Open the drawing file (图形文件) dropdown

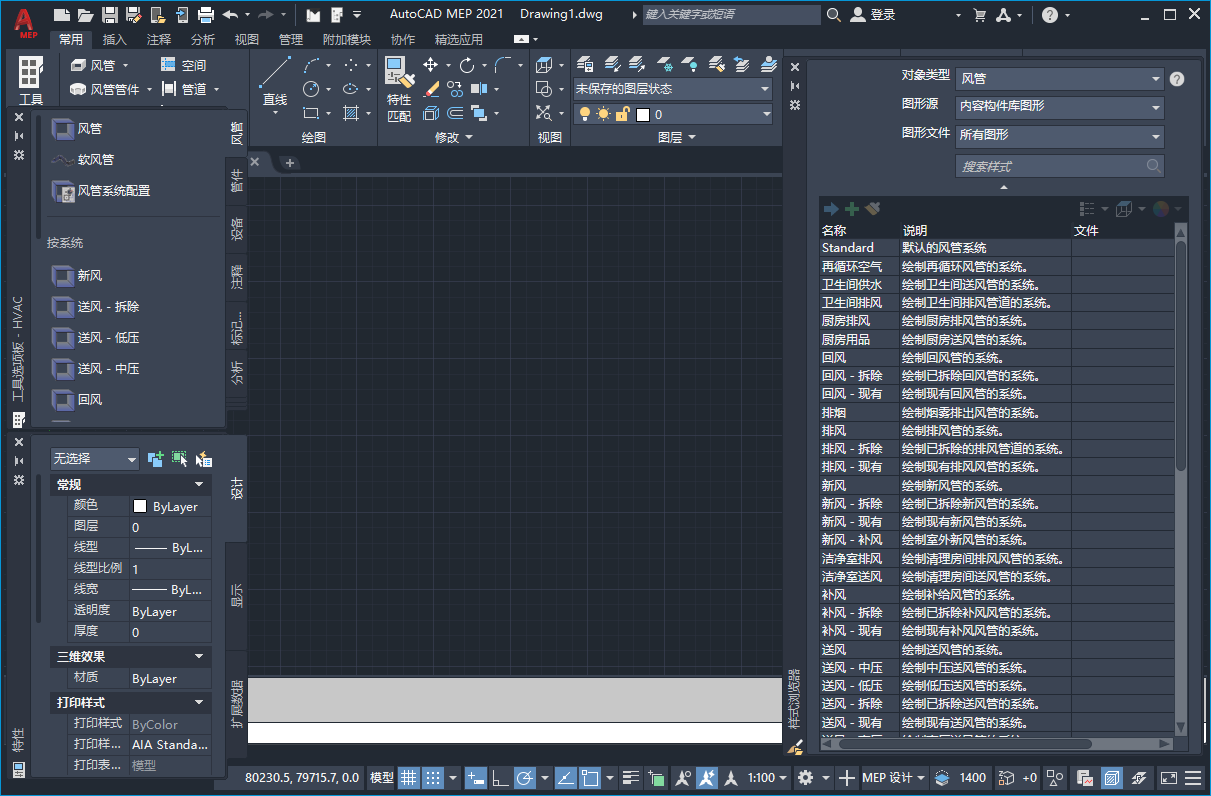[x=1060, y=135]
